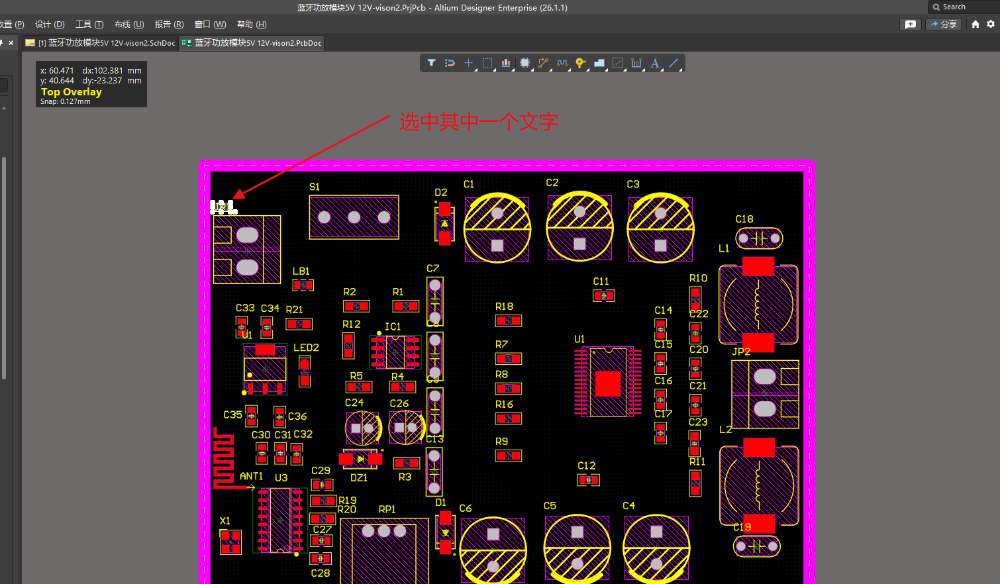Choose the keepout region tool
This screenshot has width=1000, height=584.
pyautogui.click(x=618, y=63)
